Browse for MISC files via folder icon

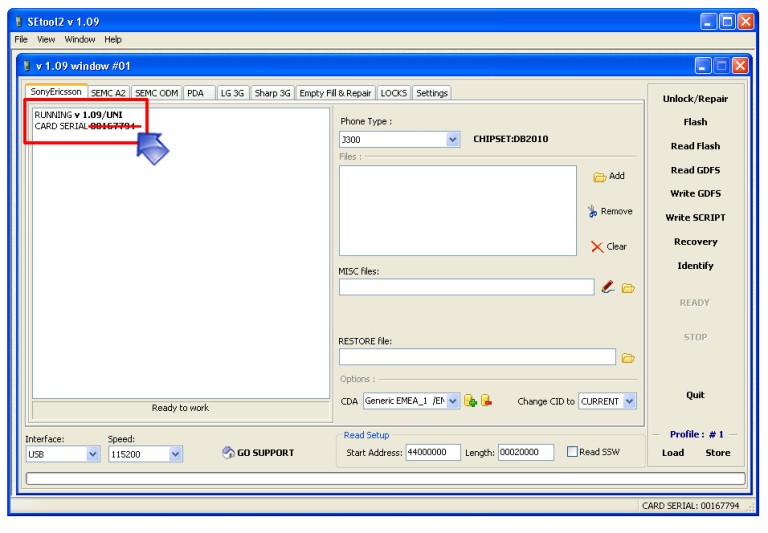[628, 288]
